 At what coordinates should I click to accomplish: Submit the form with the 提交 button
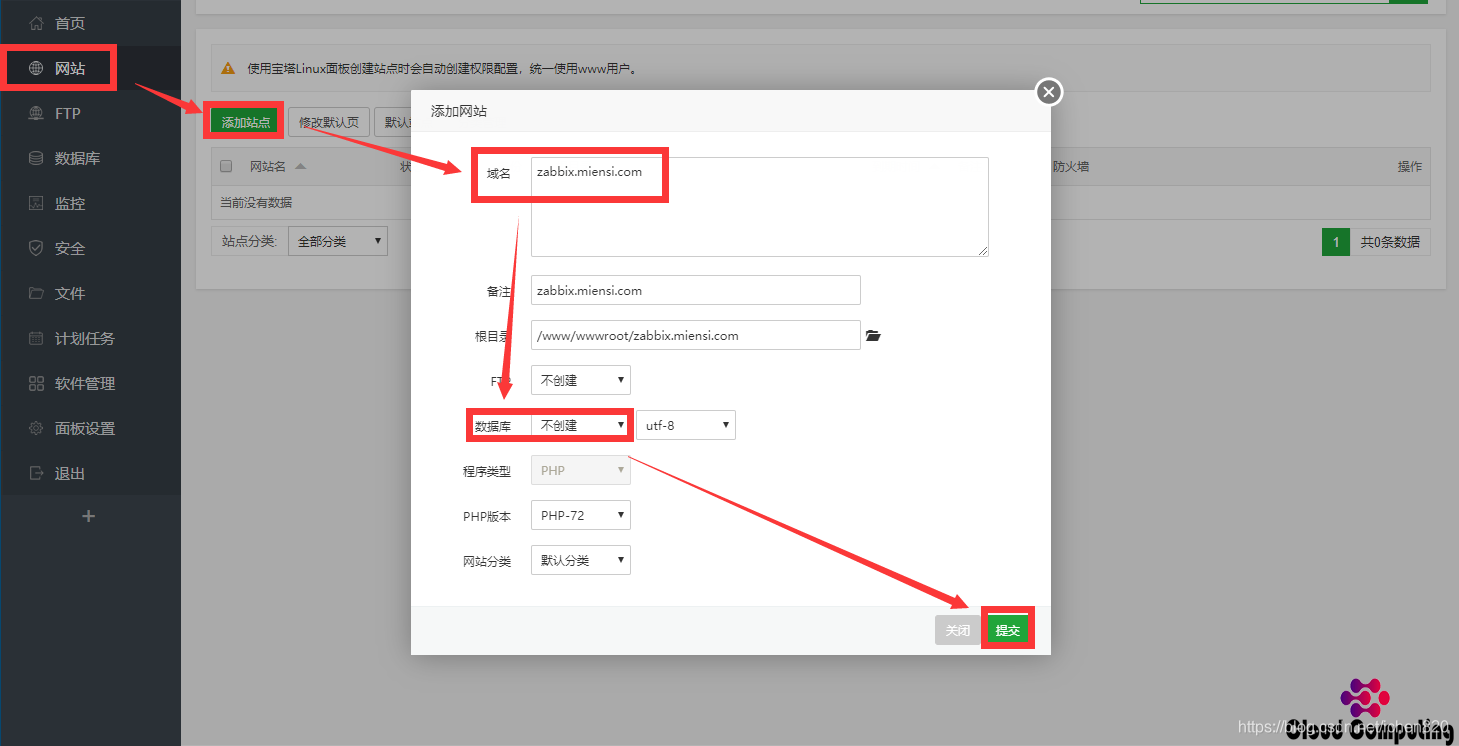coord(1007,629)
